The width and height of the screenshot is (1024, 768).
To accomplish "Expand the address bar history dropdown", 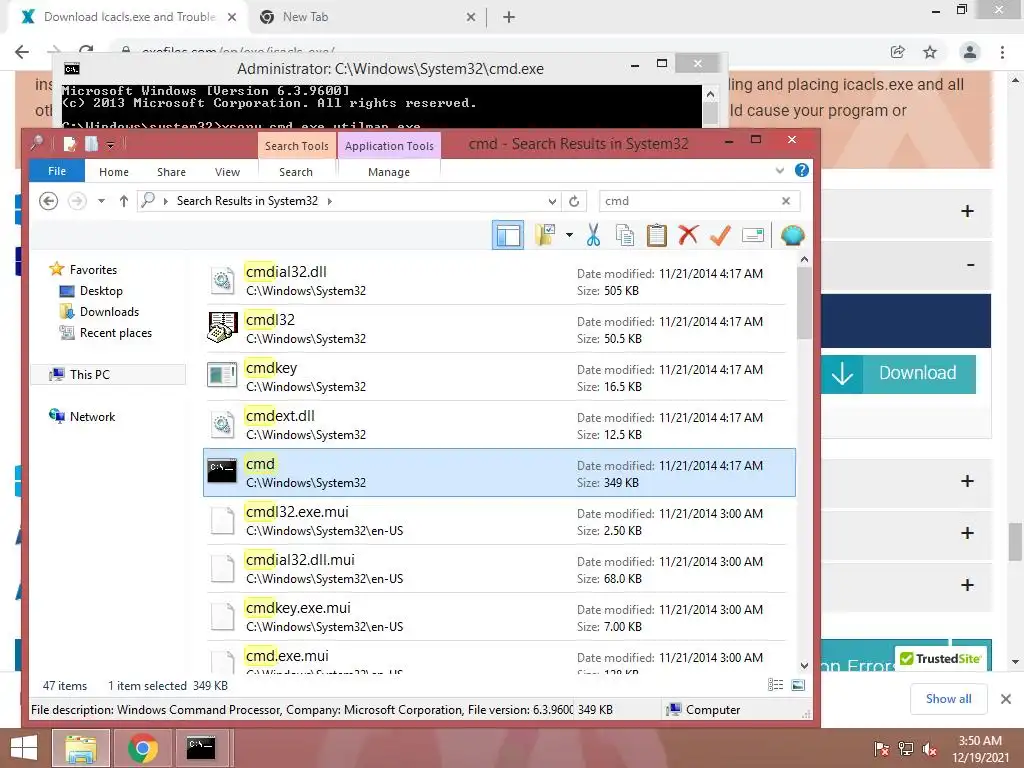I will pos(552,201).
